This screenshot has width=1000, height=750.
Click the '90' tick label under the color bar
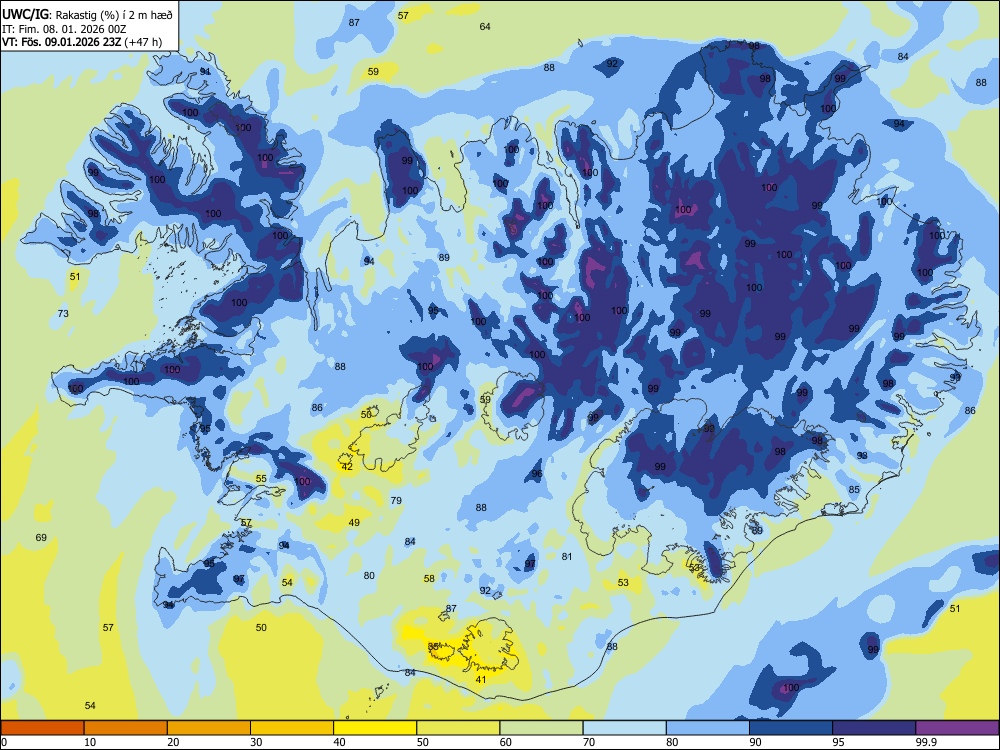pyautogui.click(x=756, y=742)
